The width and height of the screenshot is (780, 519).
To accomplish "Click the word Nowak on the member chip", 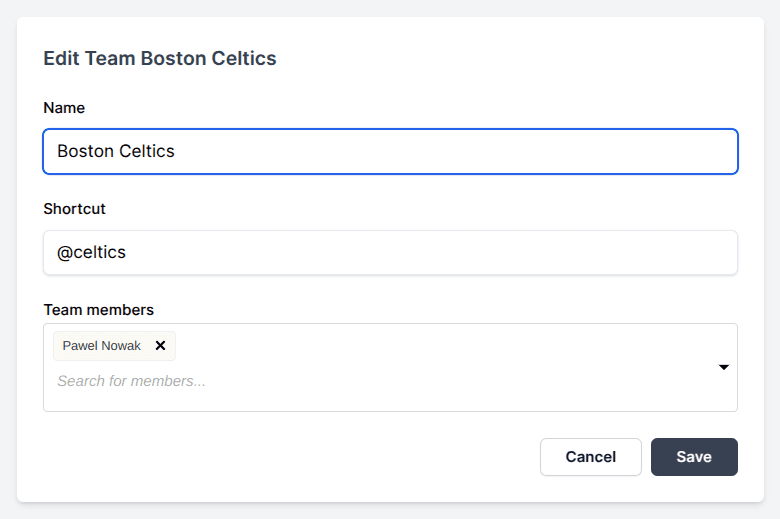I will click(x=121, y=346).
